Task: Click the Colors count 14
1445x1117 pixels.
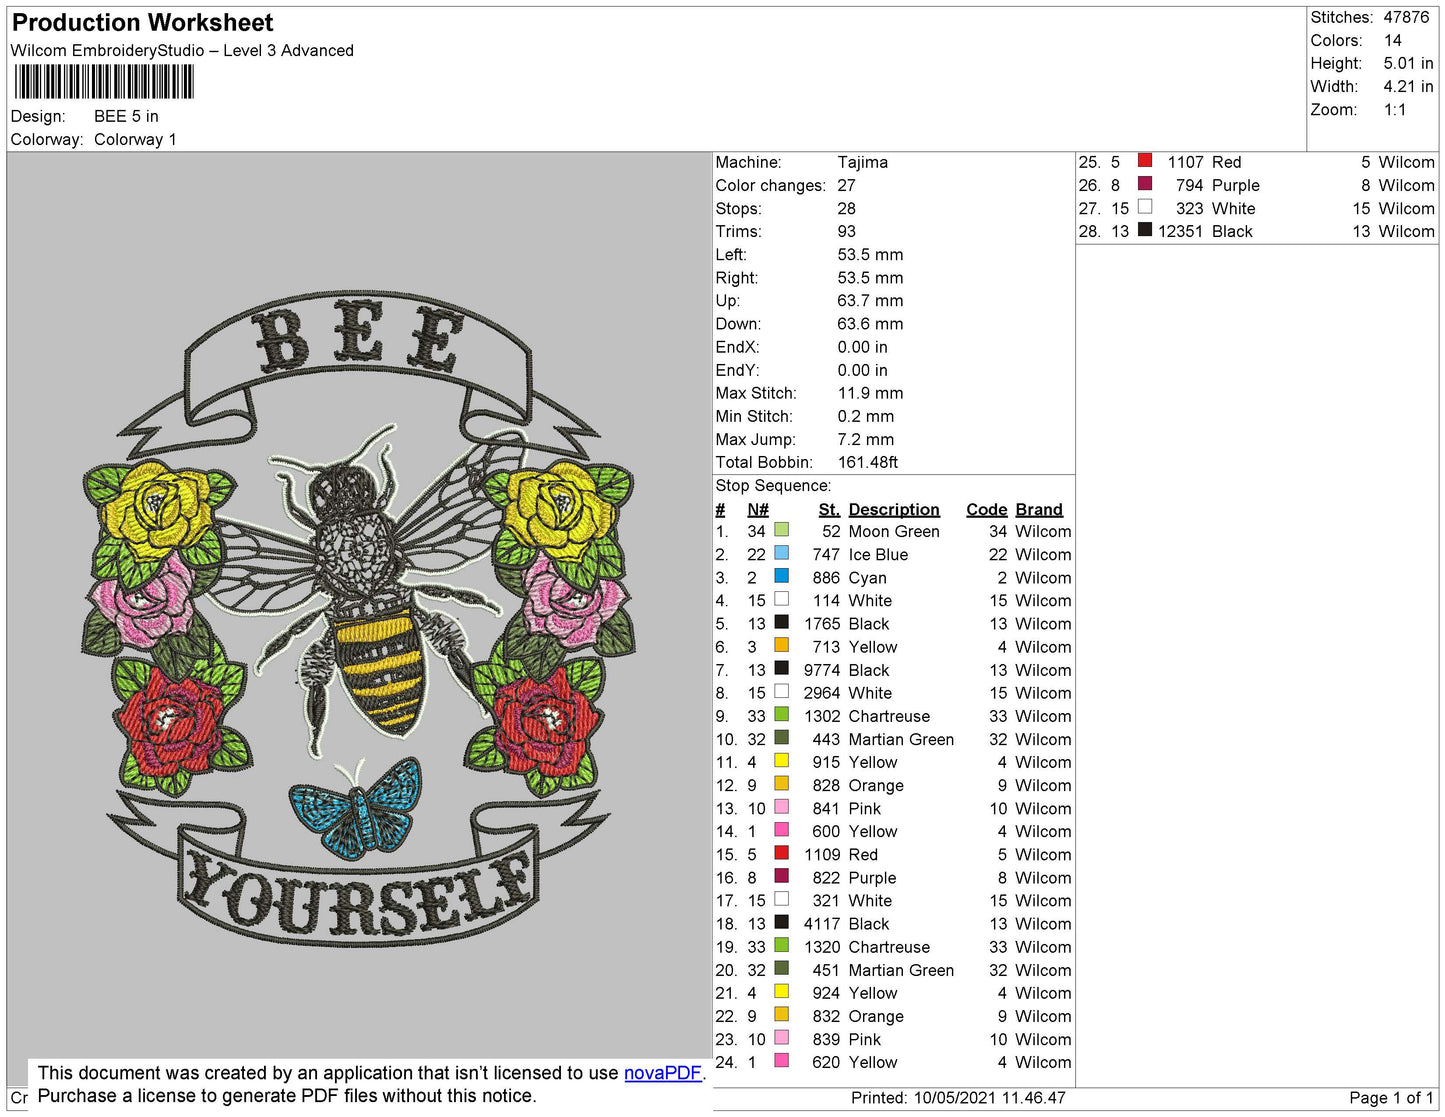Action: (x=1393, y=40)
